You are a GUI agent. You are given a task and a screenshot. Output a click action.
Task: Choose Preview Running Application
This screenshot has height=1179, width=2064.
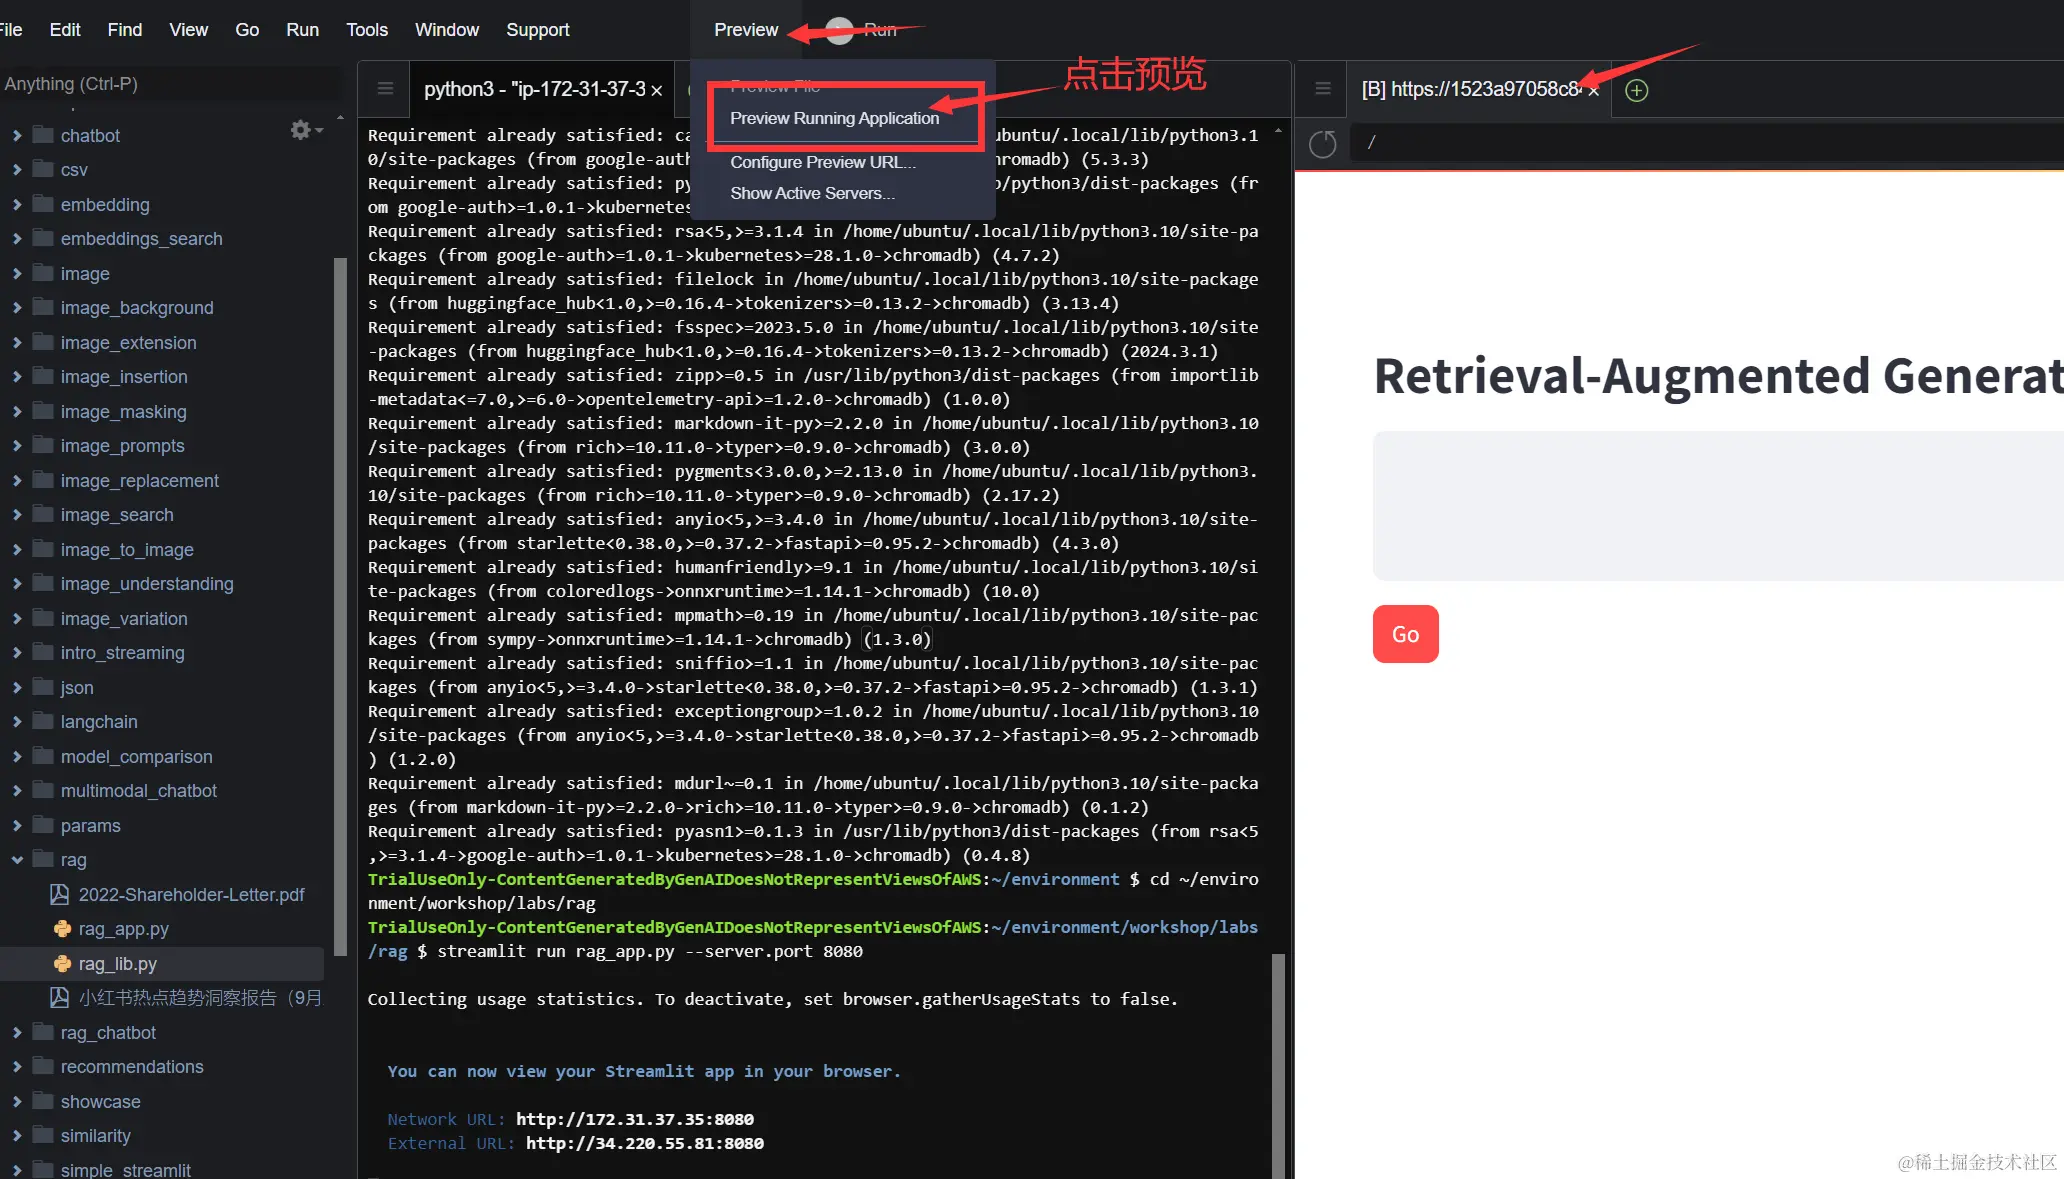coord(835,118)
